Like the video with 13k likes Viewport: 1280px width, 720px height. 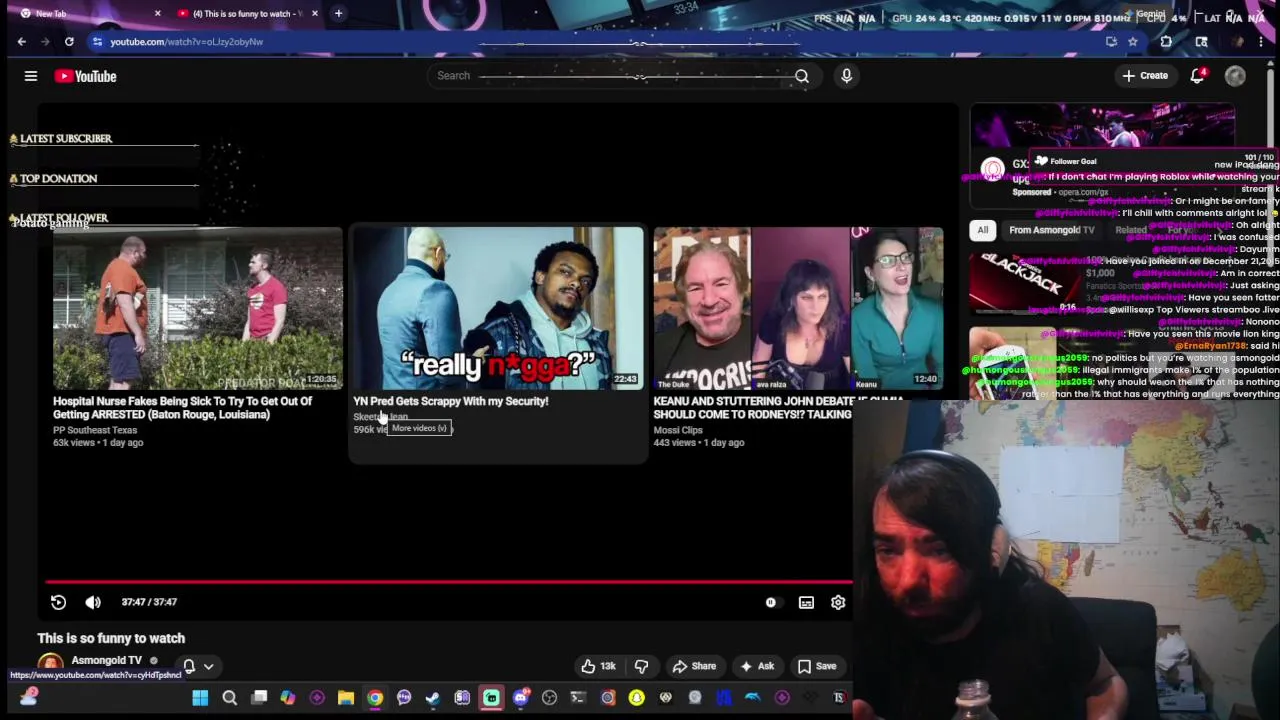(x=598, y=666)
